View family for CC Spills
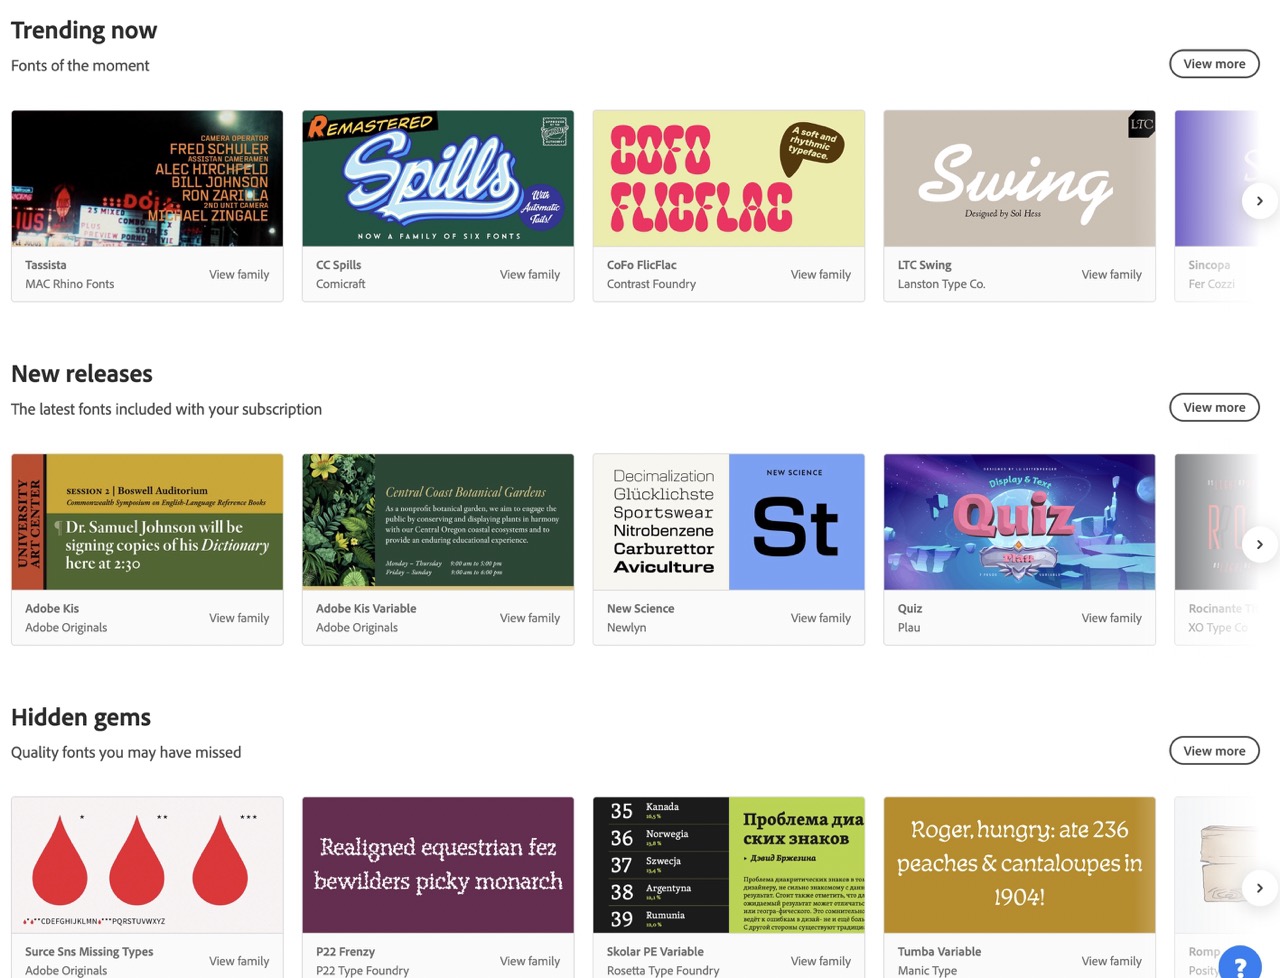This screenshot has width=1280, height=978. point(530,274)
